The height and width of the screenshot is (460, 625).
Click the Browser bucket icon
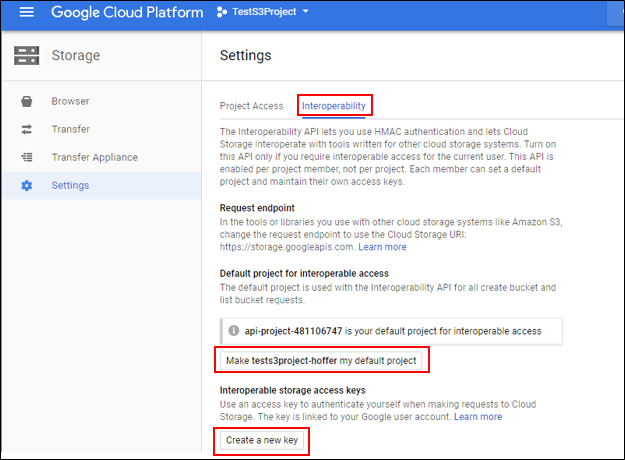pyautogui.click(x=27, y=101)
